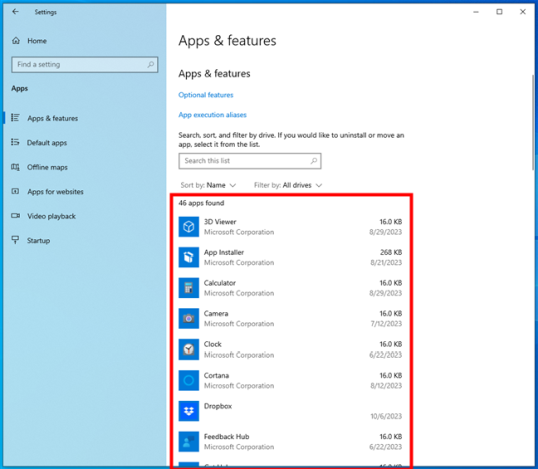The height and width of the screenshot is (469, 538).
Task: Go to Apps & features page
Action: (x=52, y=118)
